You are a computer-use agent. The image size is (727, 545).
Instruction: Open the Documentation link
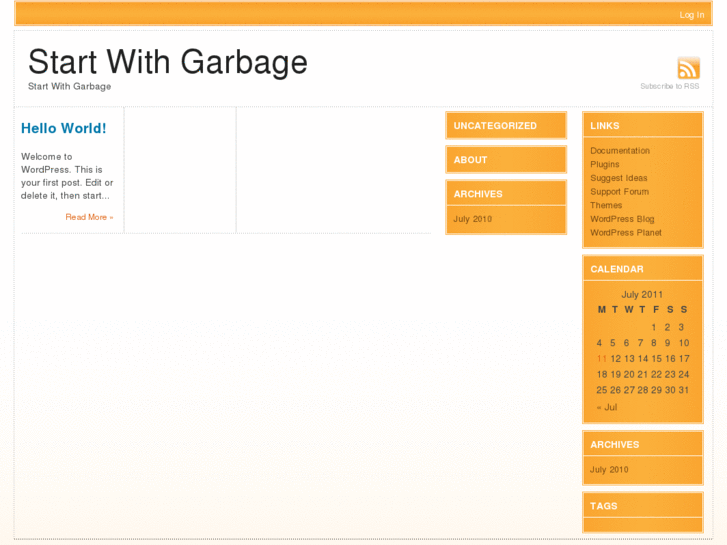620,151
